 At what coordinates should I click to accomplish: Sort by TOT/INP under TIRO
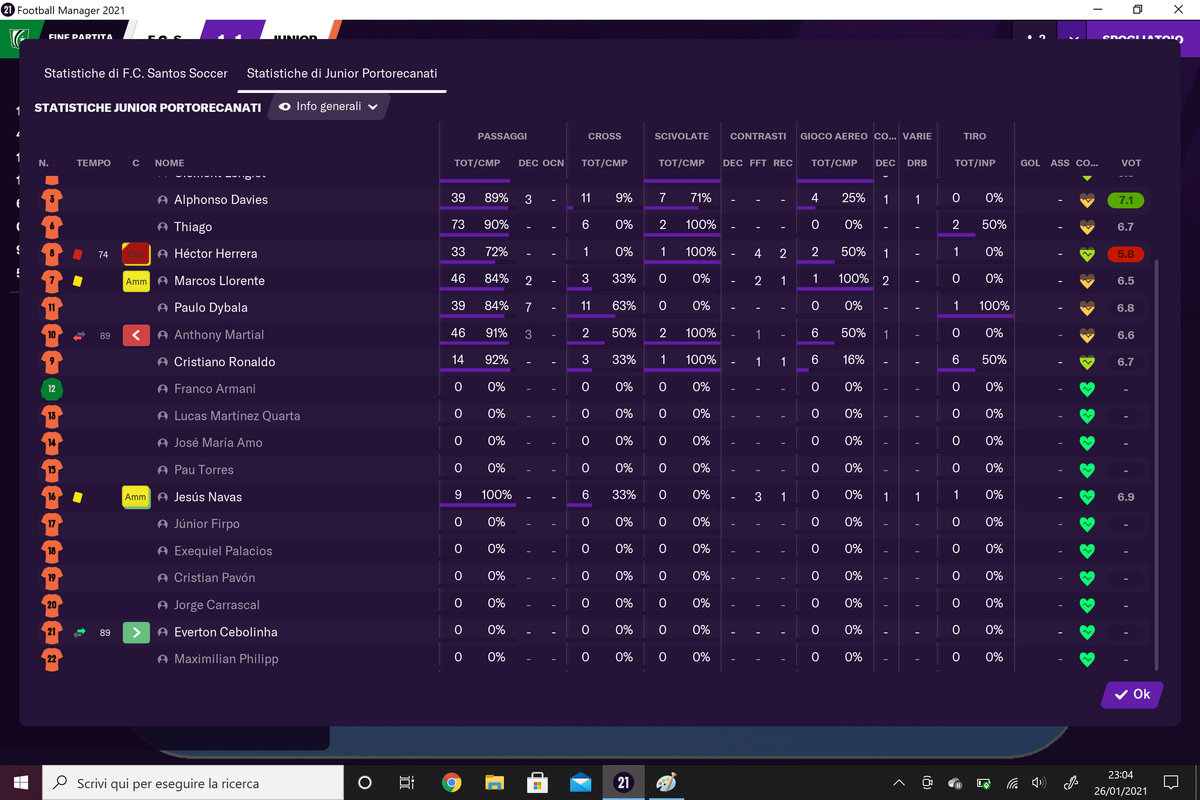pyautogui.click(x=975, y=163)
